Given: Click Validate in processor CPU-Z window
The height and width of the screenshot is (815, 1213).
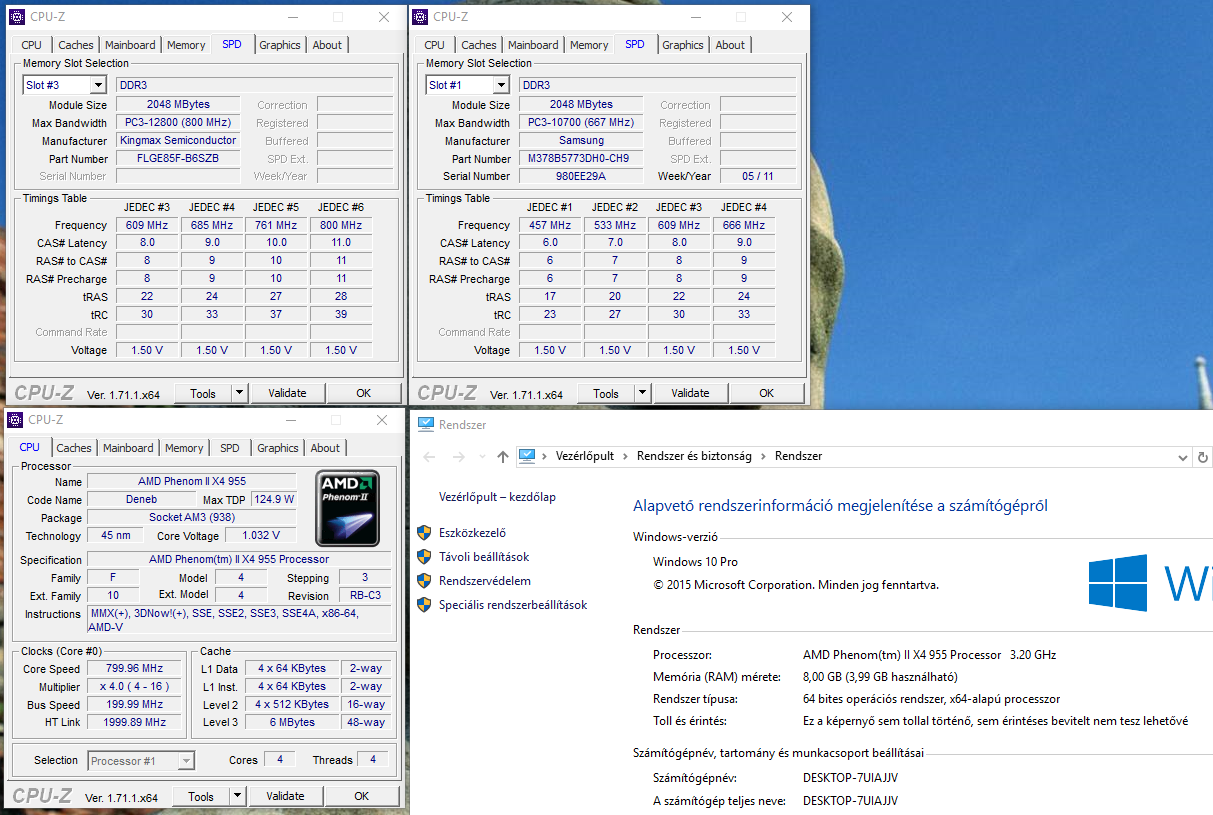Looking at the screenshot, I should coord(286,797).
